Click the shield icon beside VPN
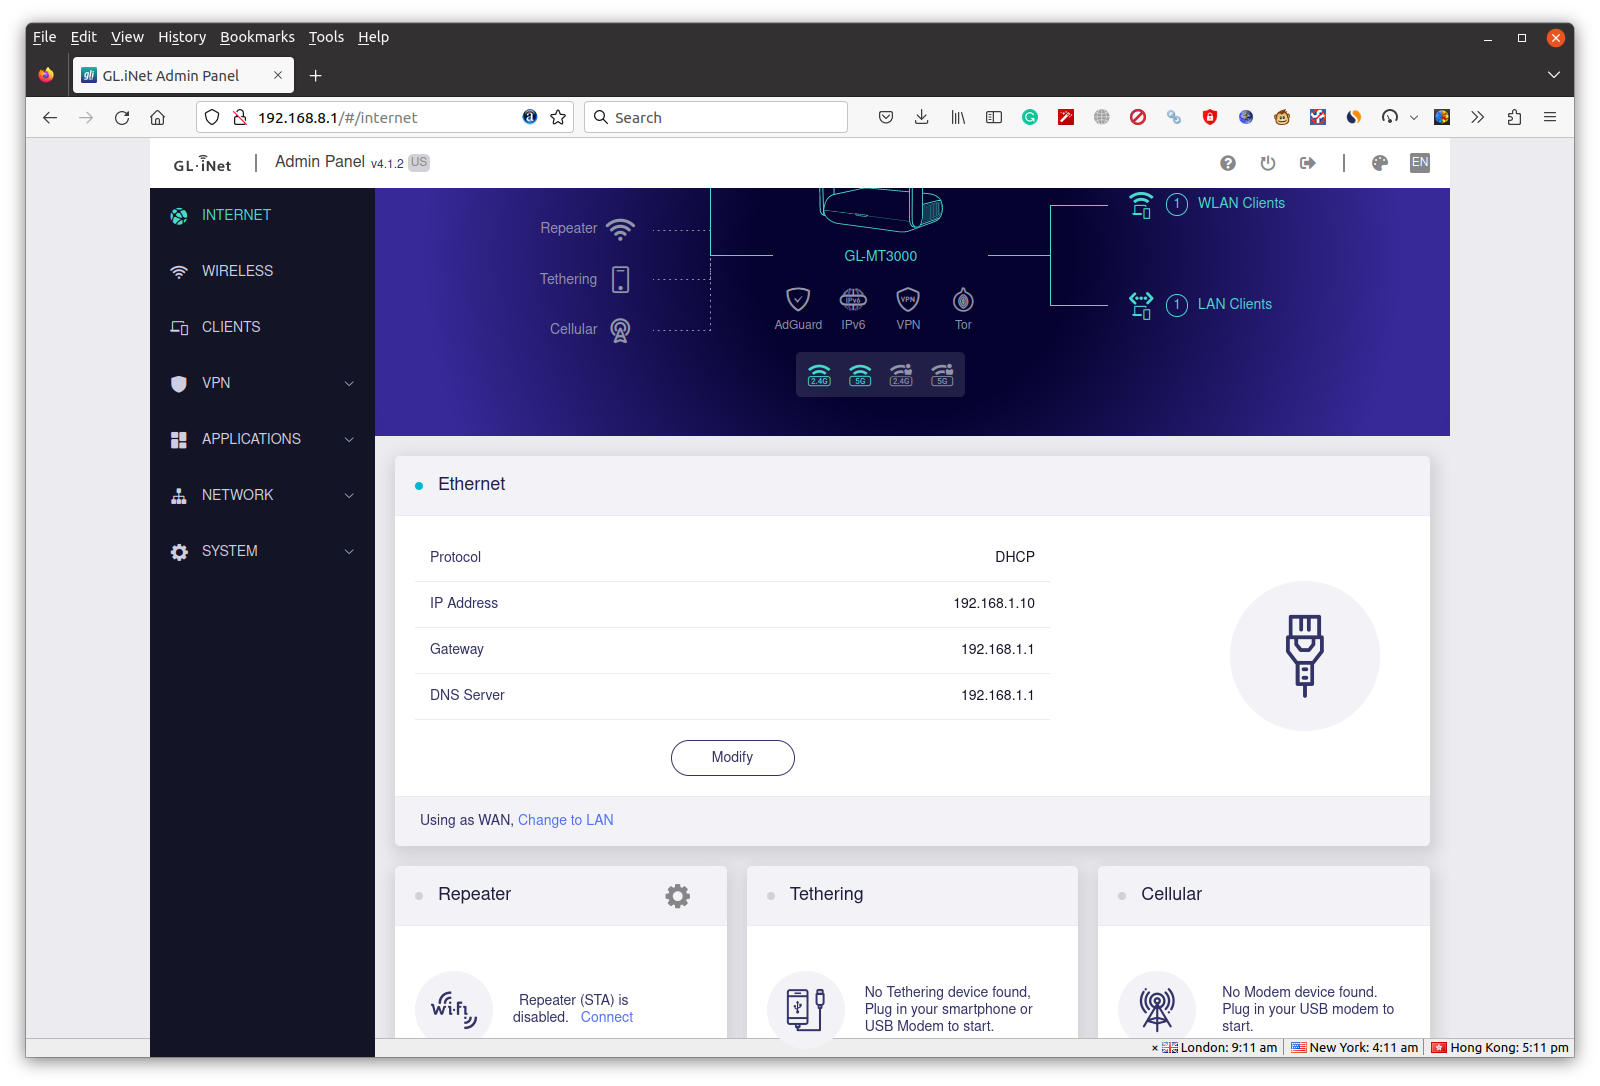 (179, 384)
